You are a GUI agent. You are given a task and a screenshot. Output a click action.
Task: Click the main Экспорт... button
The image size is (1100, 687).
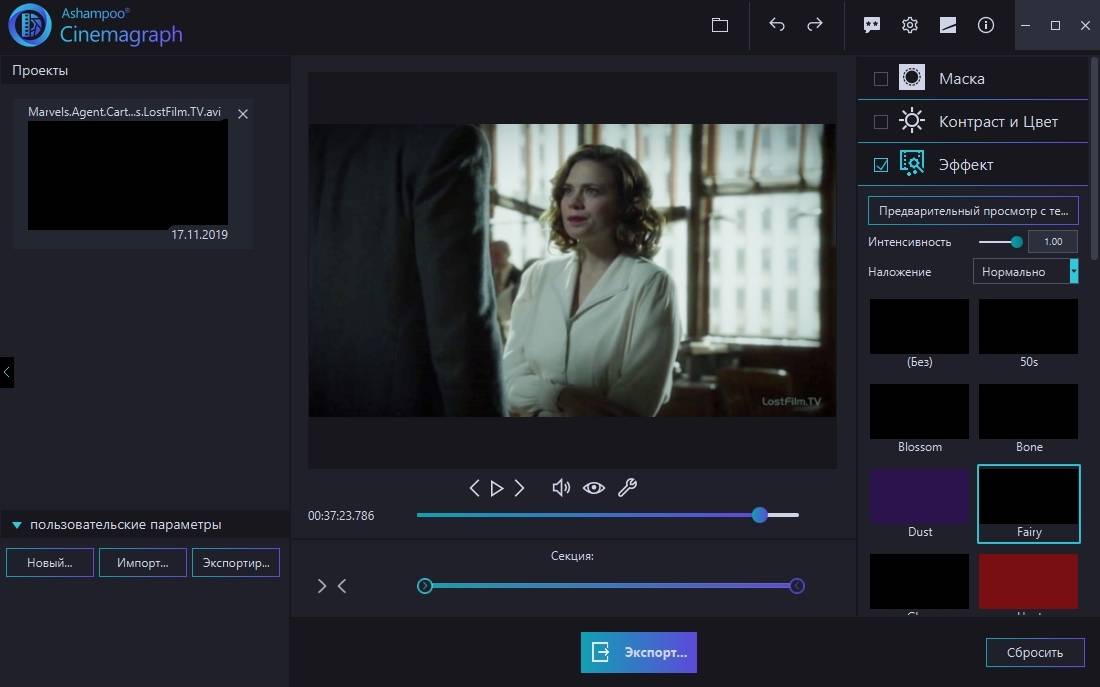[x=638, y=653]
